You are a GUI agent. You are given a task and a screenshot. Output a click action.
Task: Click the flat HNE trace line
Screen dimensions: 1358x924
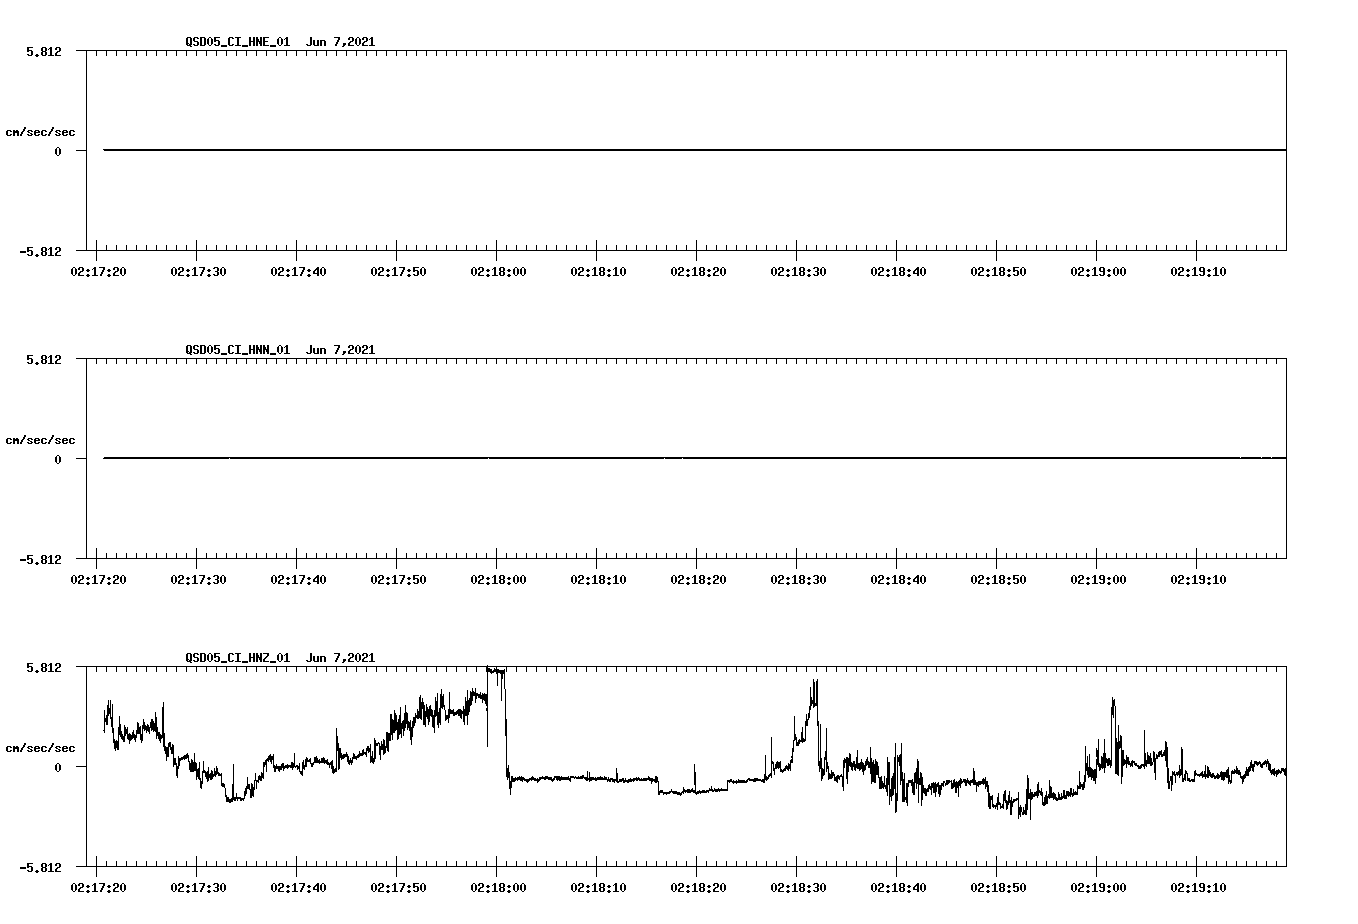(x=695, y=150)
